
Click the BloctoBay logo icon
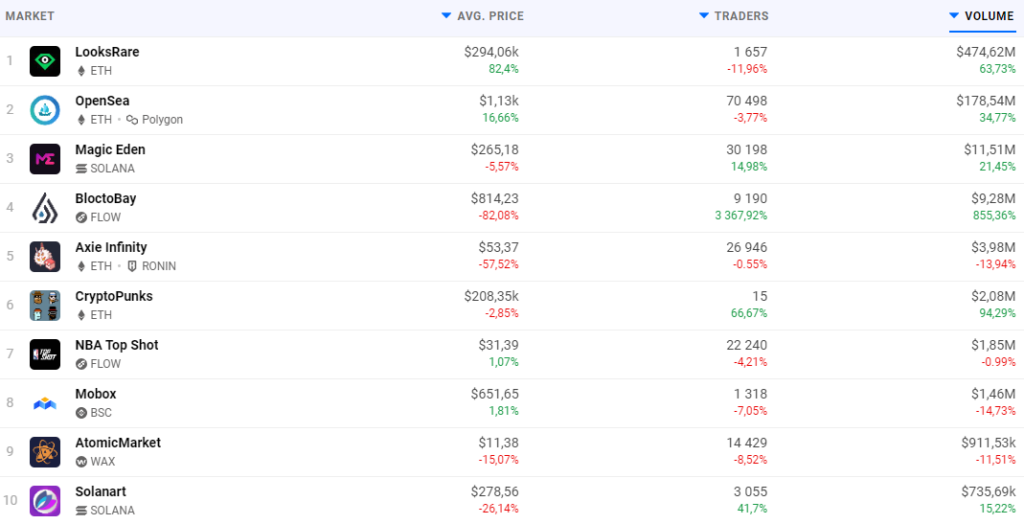[x=45, y=208]
